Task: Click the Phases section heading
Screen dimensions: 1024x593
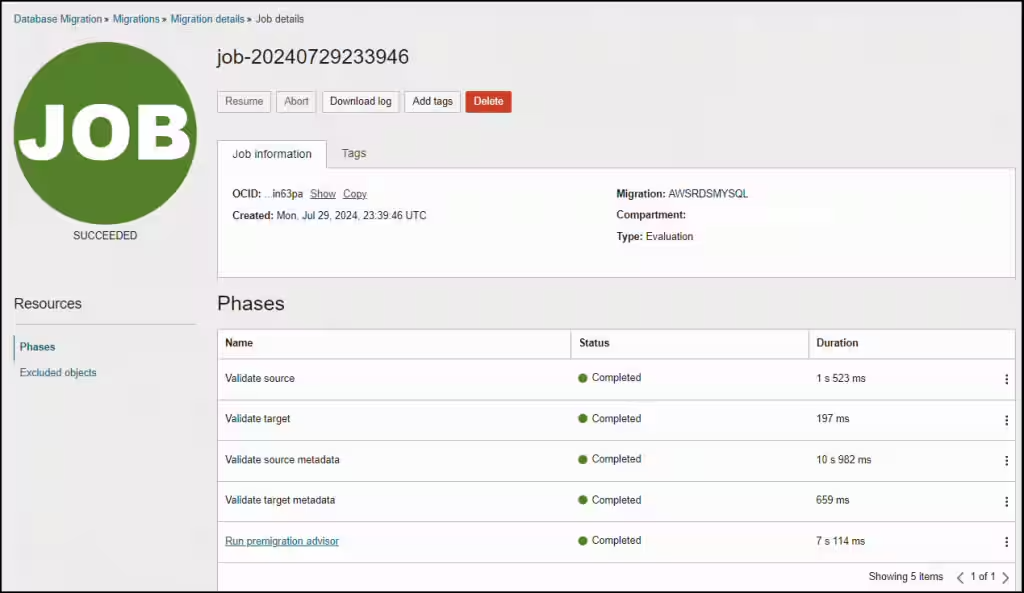Action: (x=251, y=304)
